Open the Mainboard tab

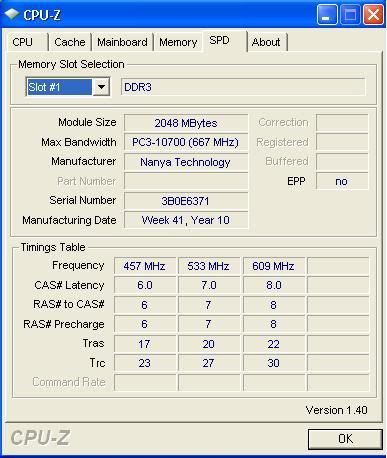(122, 42)
